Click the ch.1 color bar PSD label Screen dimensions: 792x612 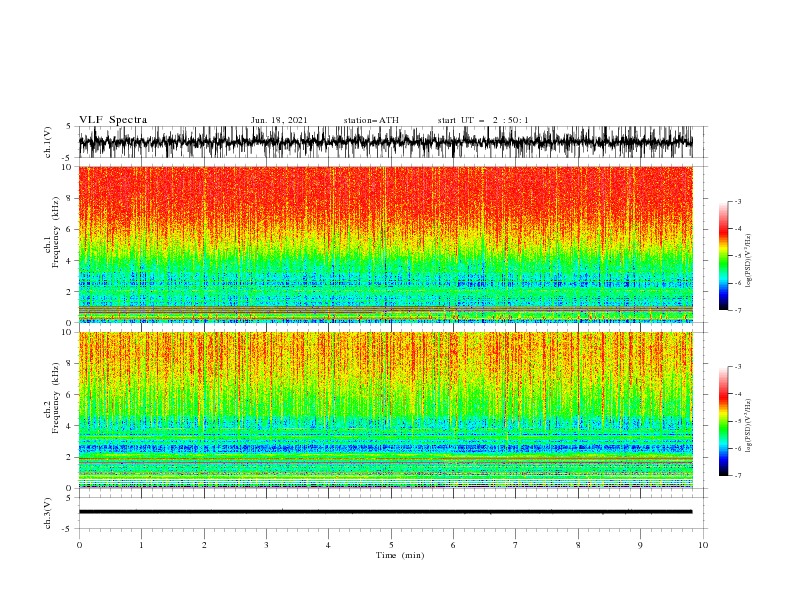[x=748, y=261]
